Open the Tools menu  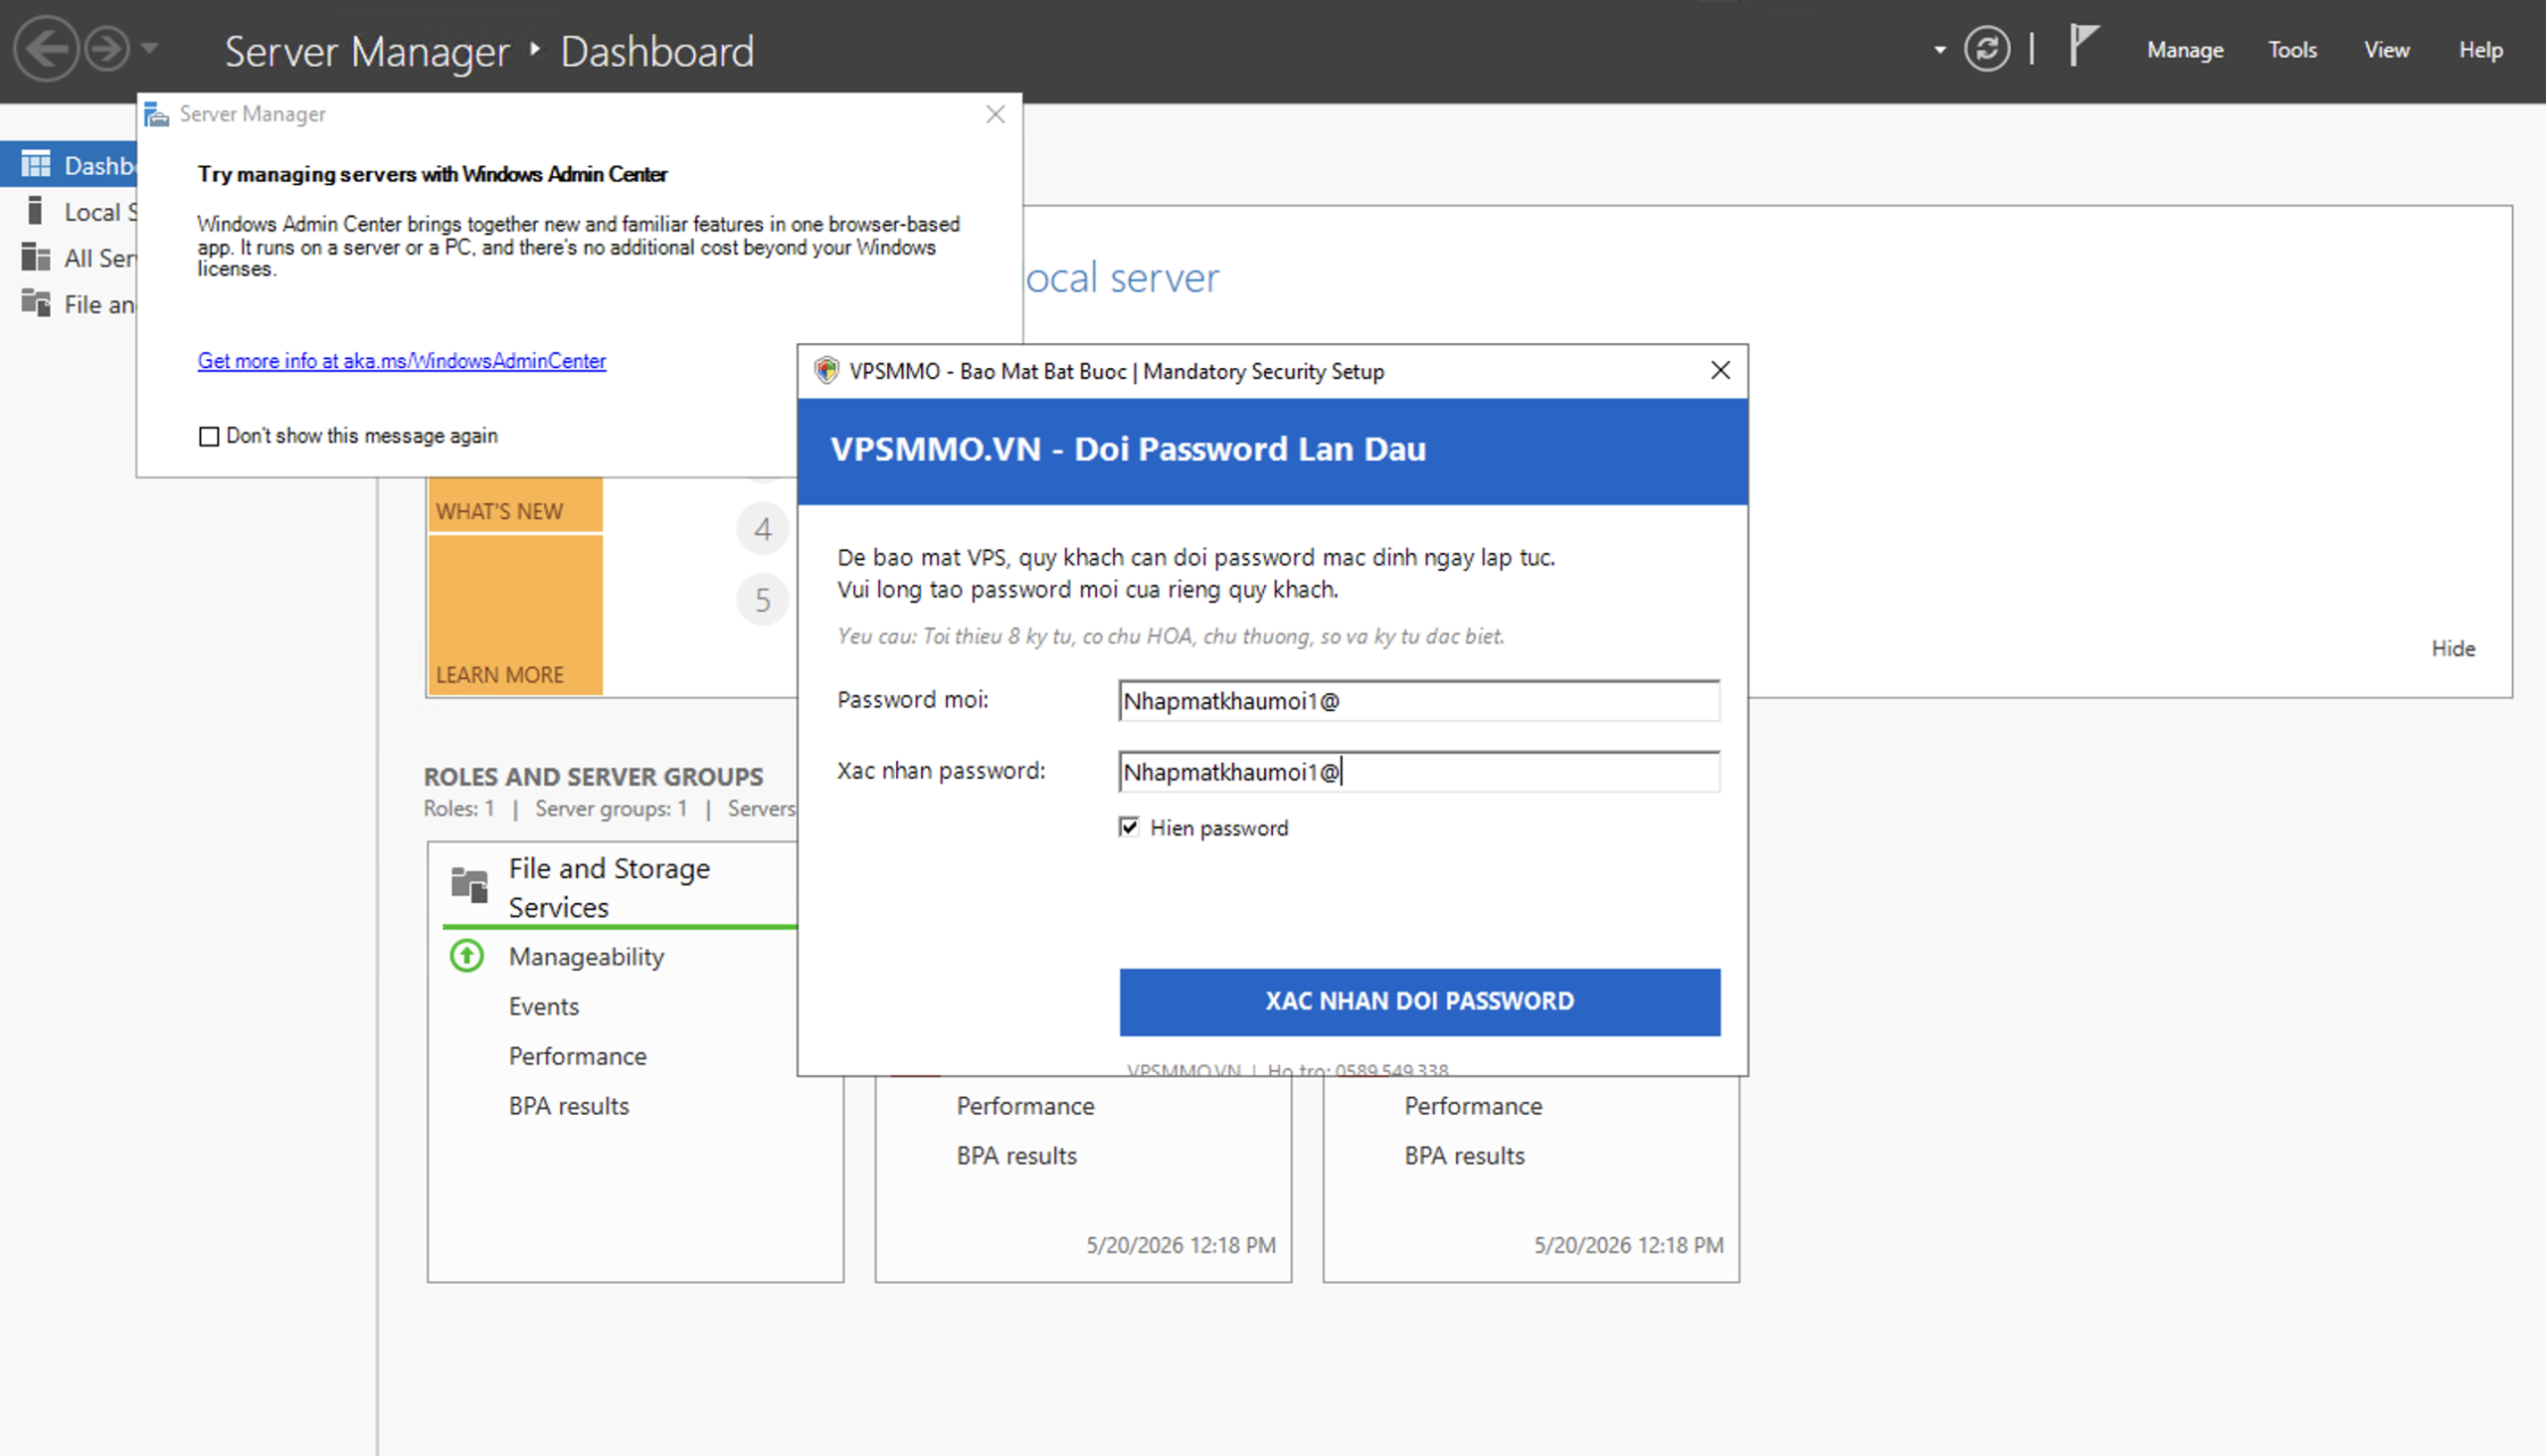(2292, 49)
